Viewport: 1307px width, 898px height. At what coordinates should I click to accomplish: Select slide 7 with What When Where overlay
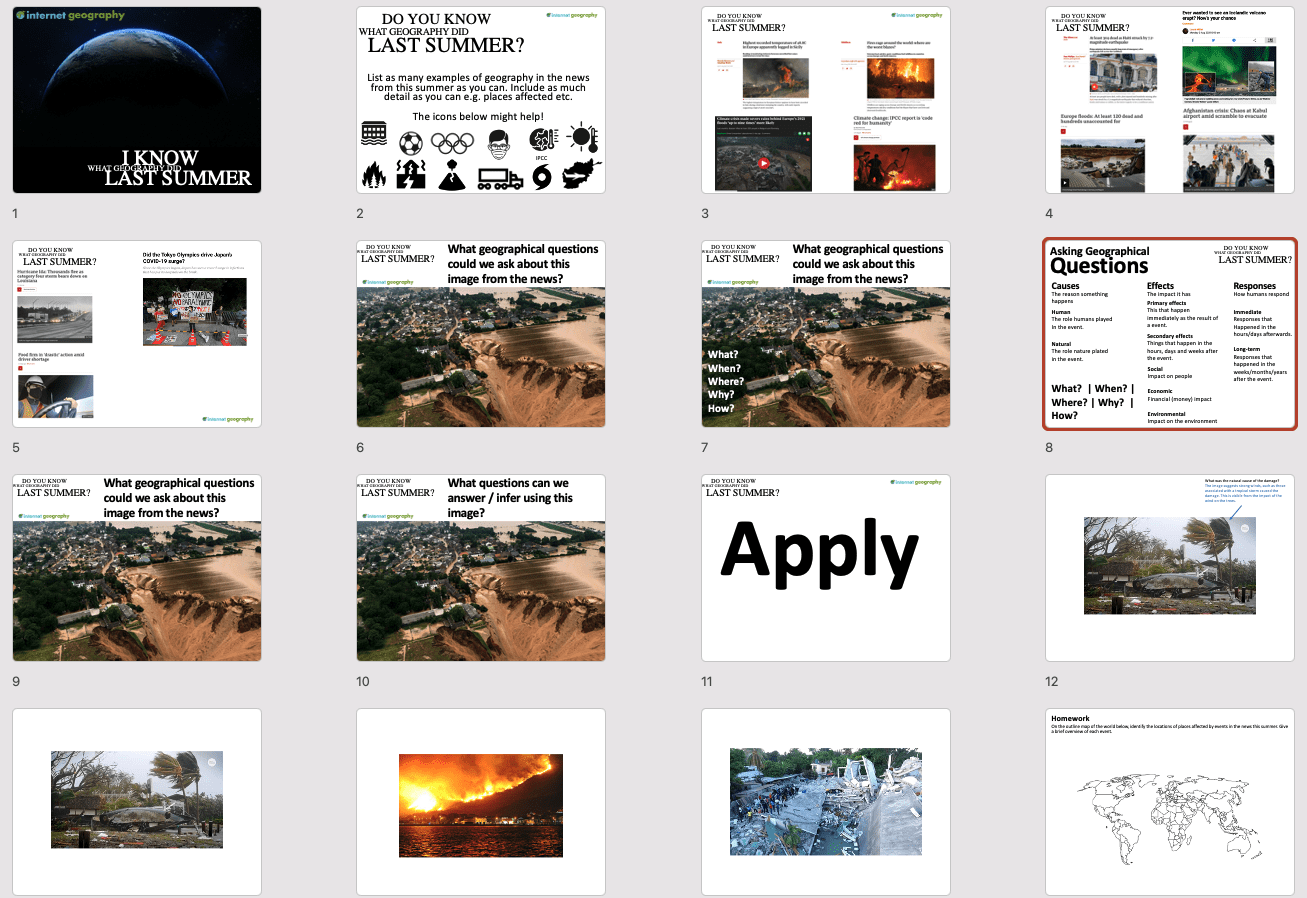[826, 334]
